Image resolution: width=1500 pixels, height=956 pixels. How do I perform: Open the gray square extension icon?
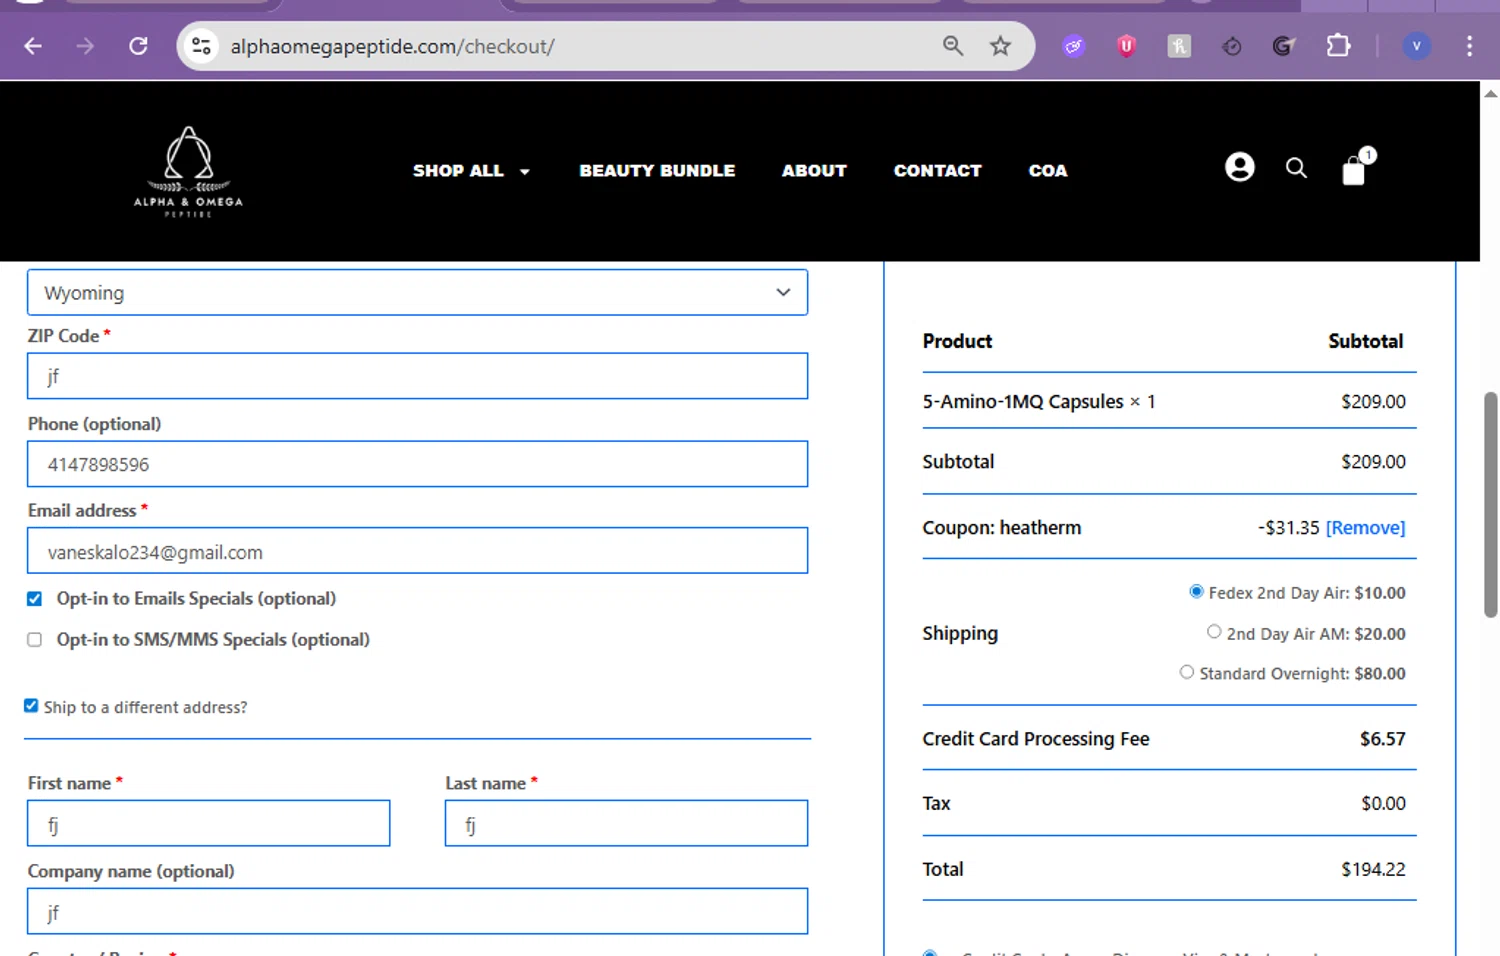coord(1180,46)
